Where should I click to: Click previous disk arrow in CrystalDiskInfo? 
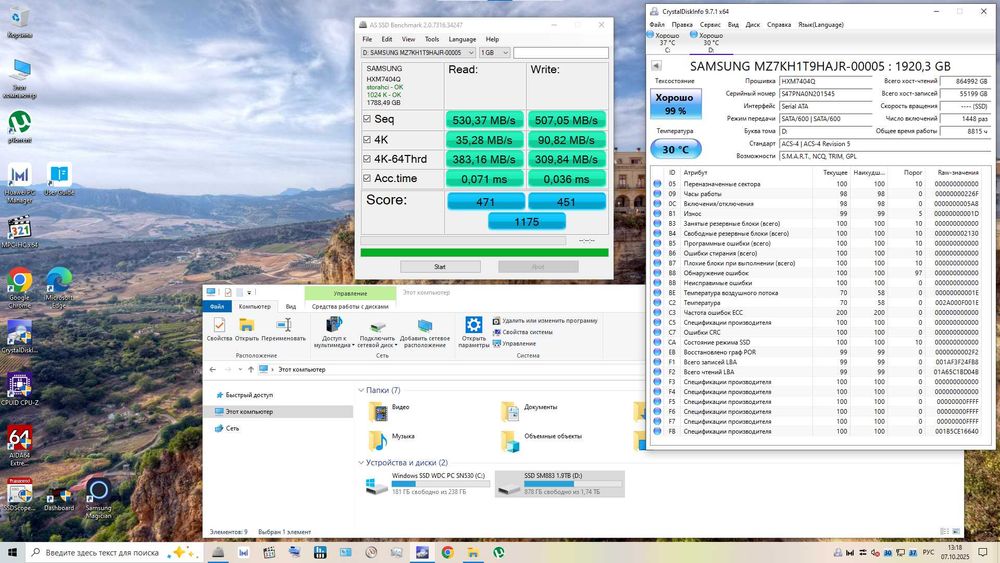656,65
